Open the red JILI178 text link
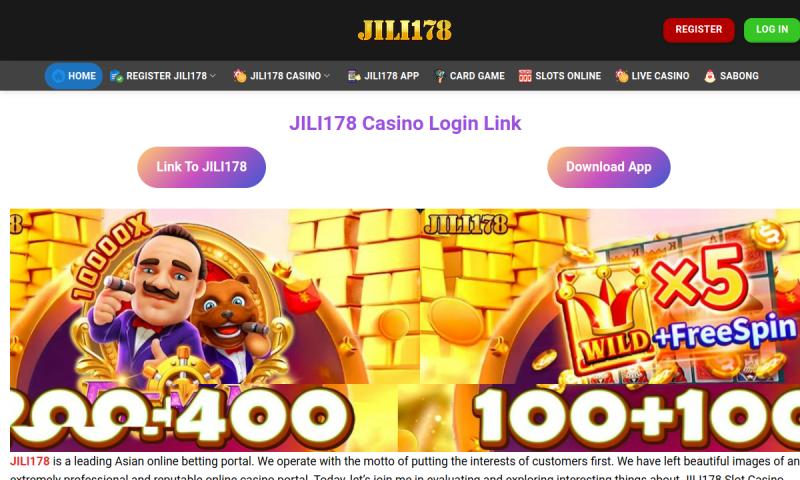 (x=30, y=461)
